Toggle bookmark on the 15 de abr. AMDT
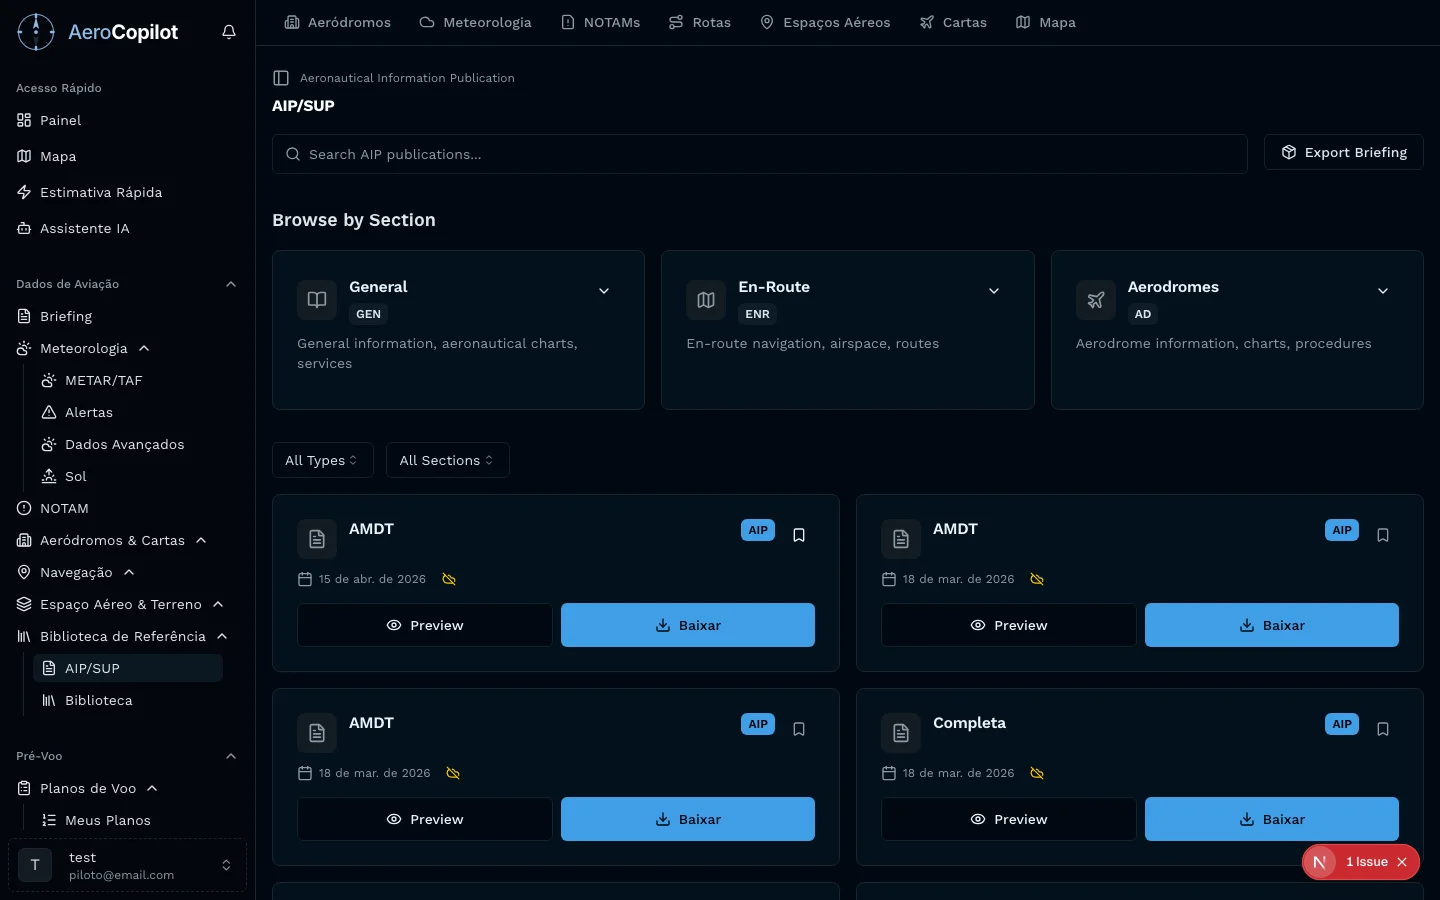1440x900 pixels. click(799, 535)
